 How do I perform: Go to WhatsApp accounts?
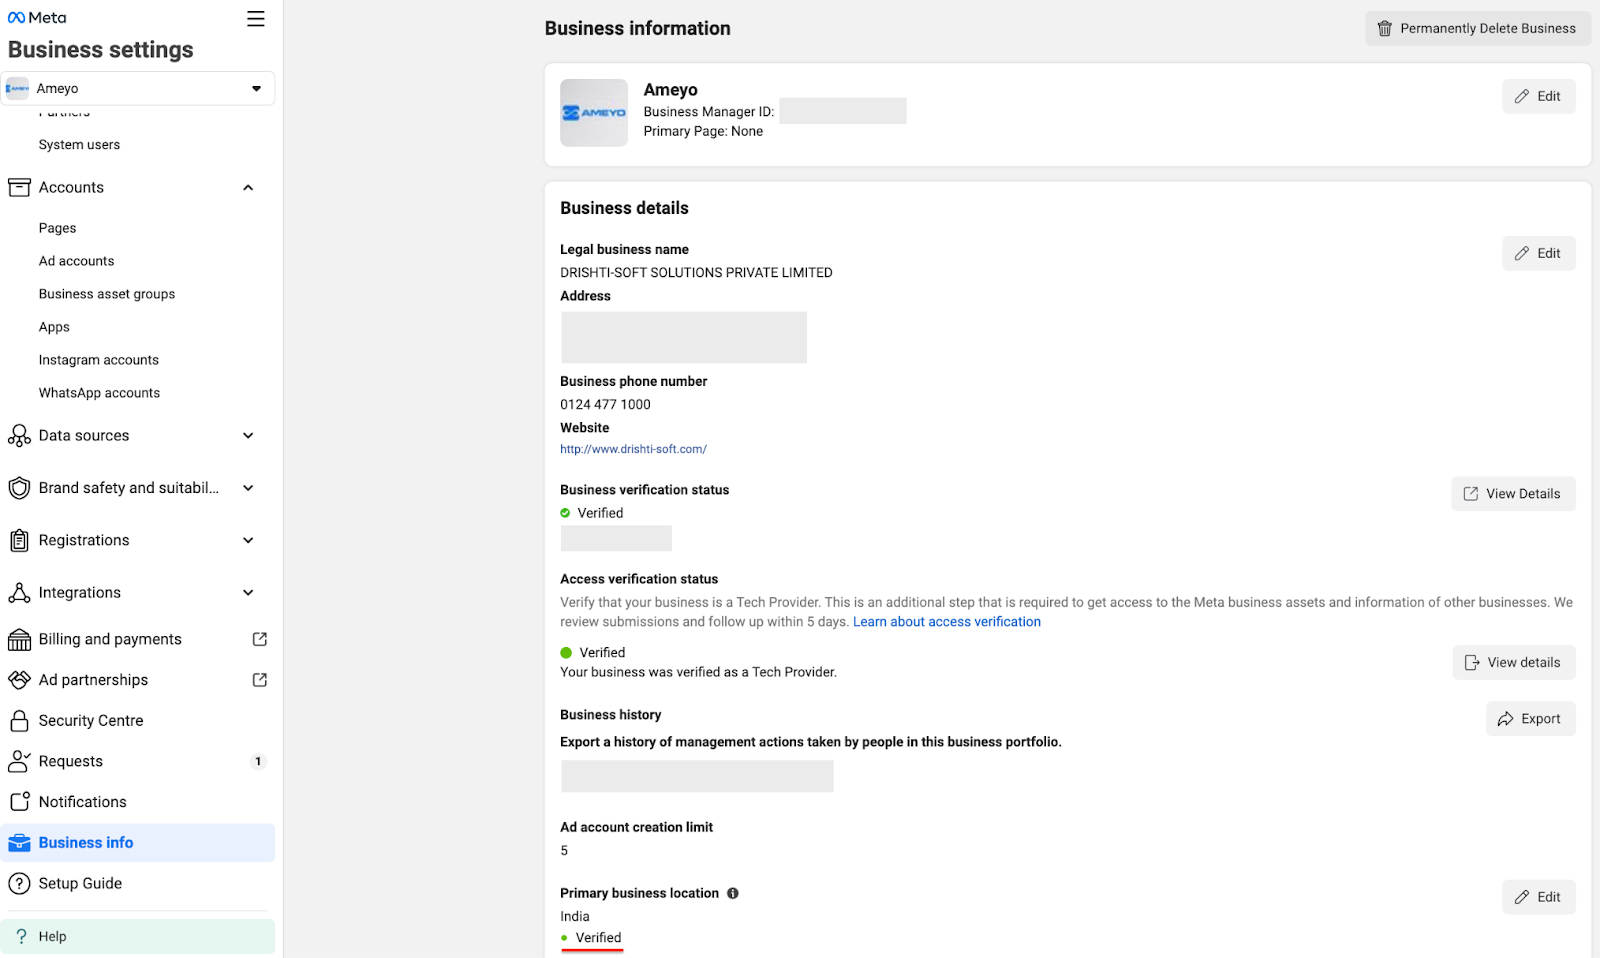point(99,393)
